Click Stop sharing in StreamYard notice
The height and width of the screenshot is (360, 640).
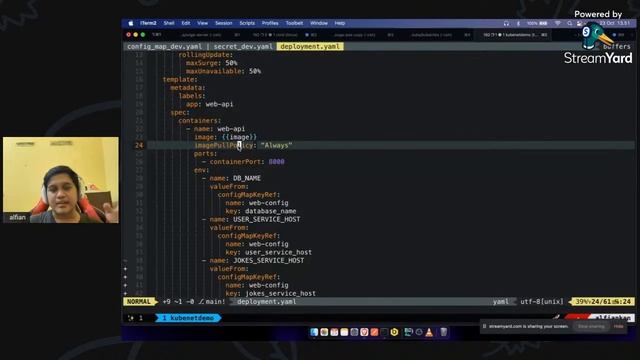591,326
